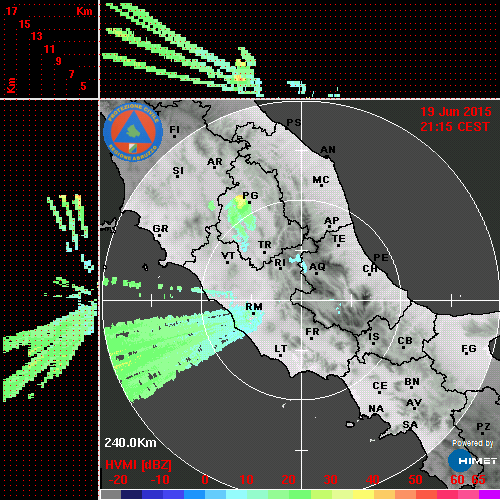Viewport: 500px width, 500px height.
Task: Click the 'NA' city label on the map
Action: [376, 409]
